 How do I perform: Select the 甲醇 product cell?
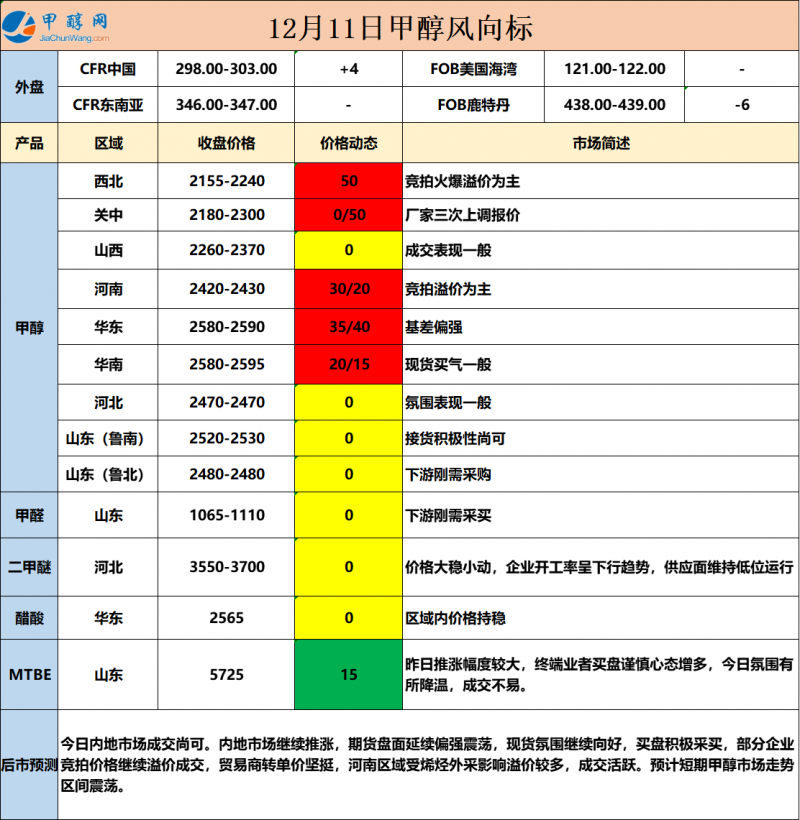pyautogui.click(x=29, y=327)
